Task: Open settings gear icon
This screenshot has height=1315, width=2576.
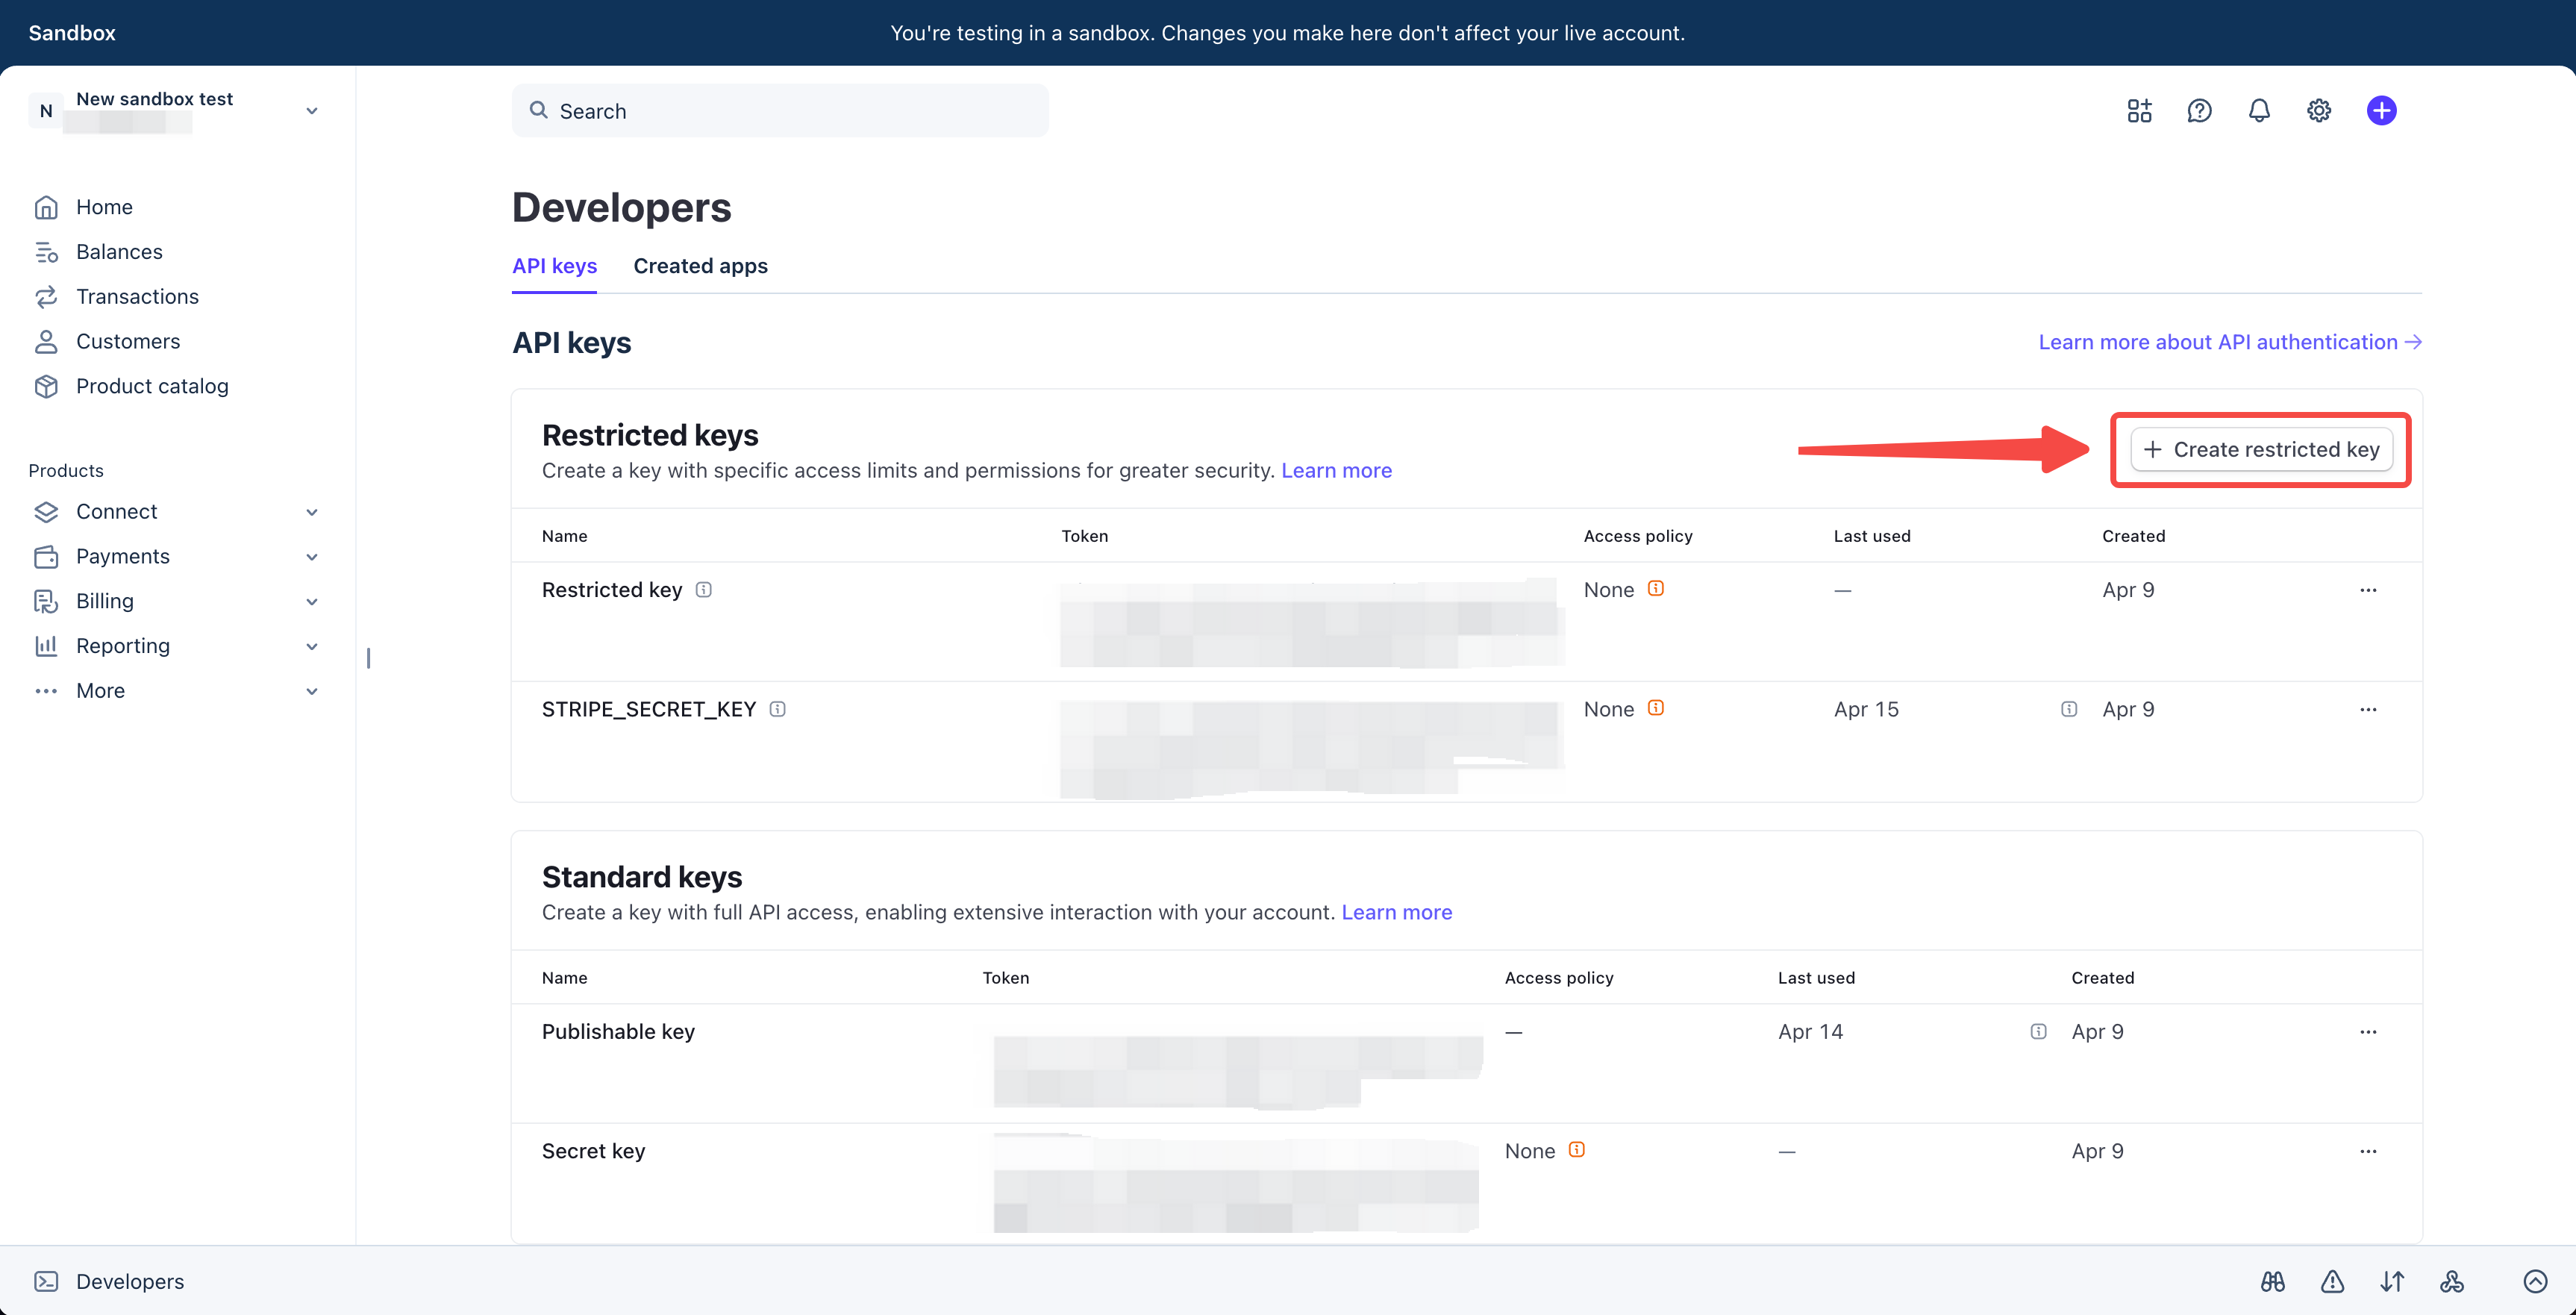Action: (2319, 111)
